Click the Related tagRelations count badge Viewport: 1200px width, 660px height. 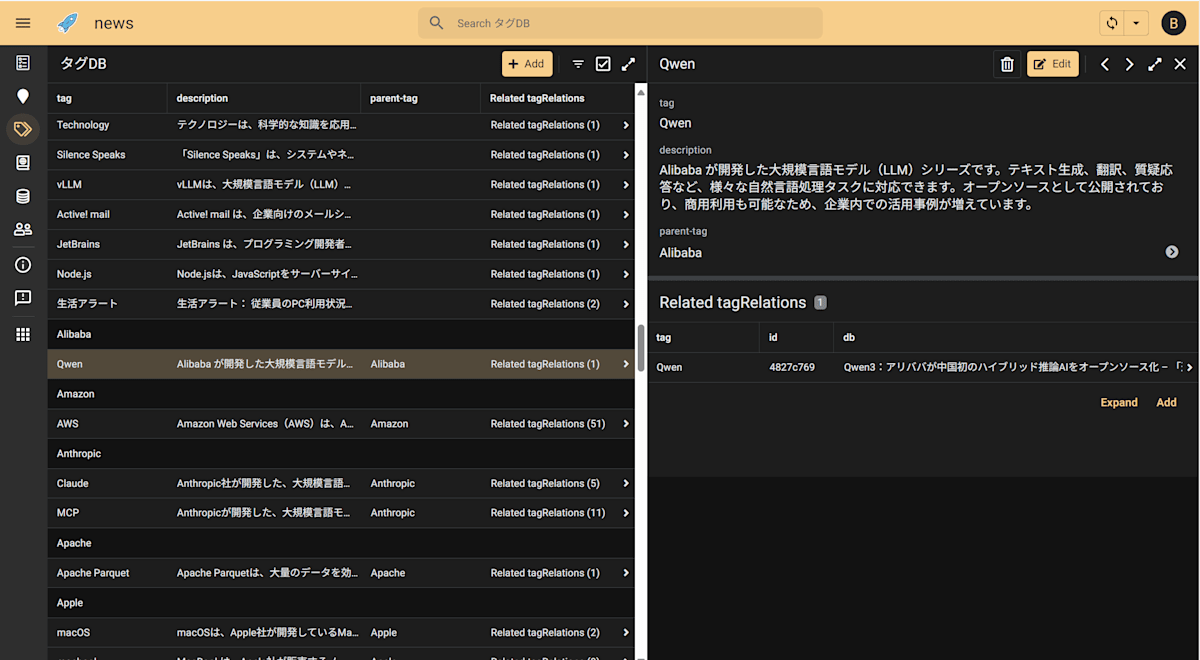click(x=821, y=303)
